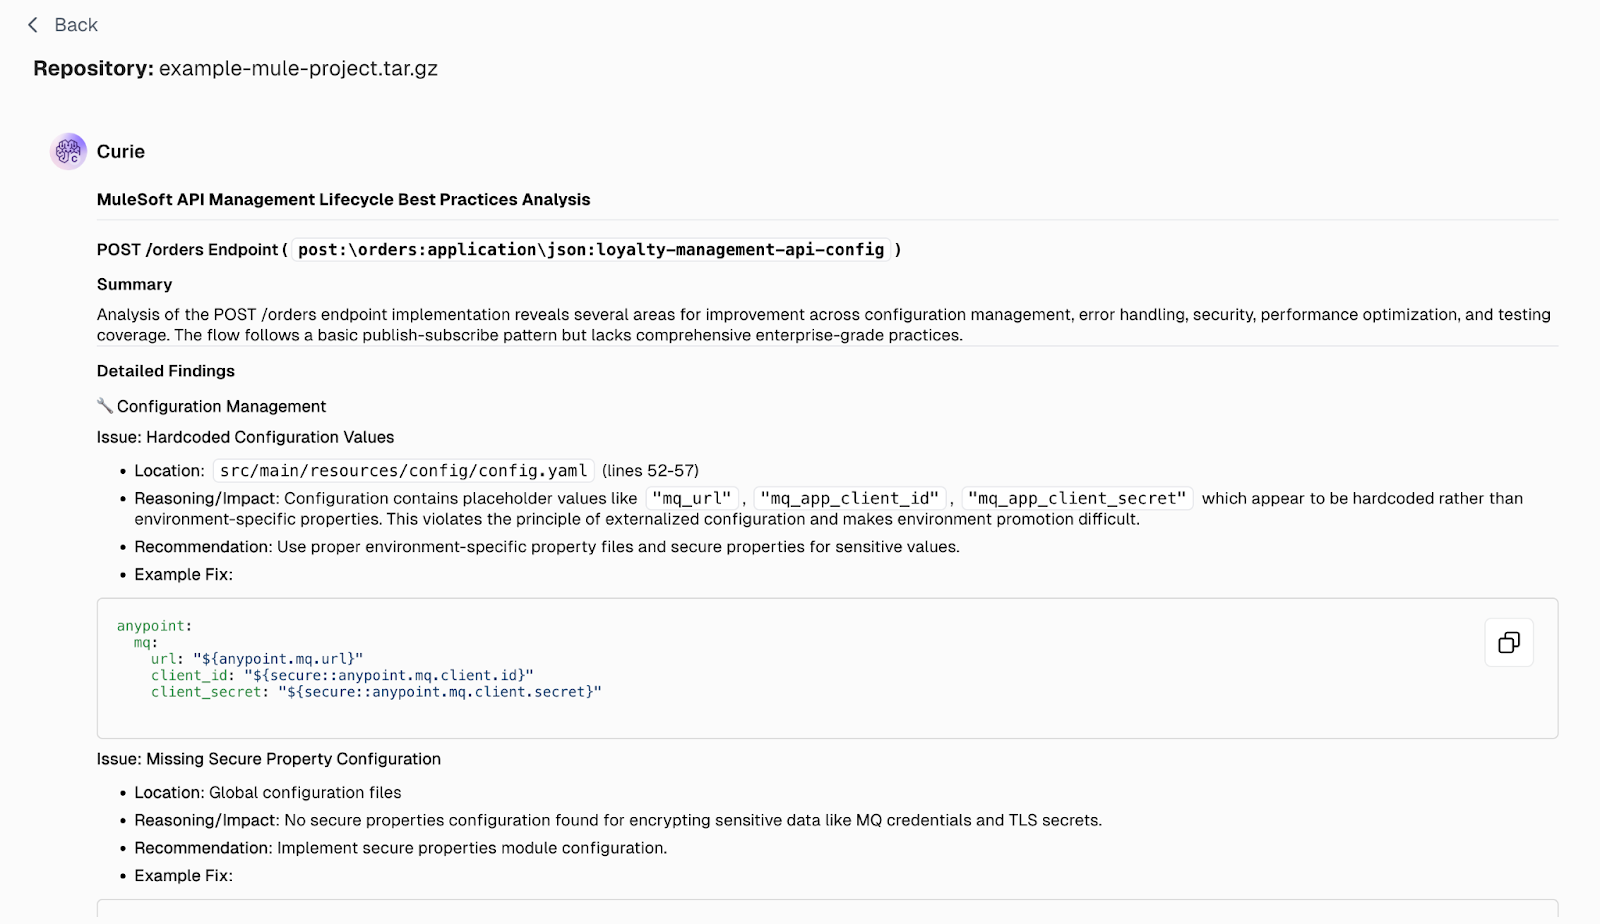This screenshot has width=1600, height=924.
Task: Select the config.yaml file path chip
Action: 403,470
